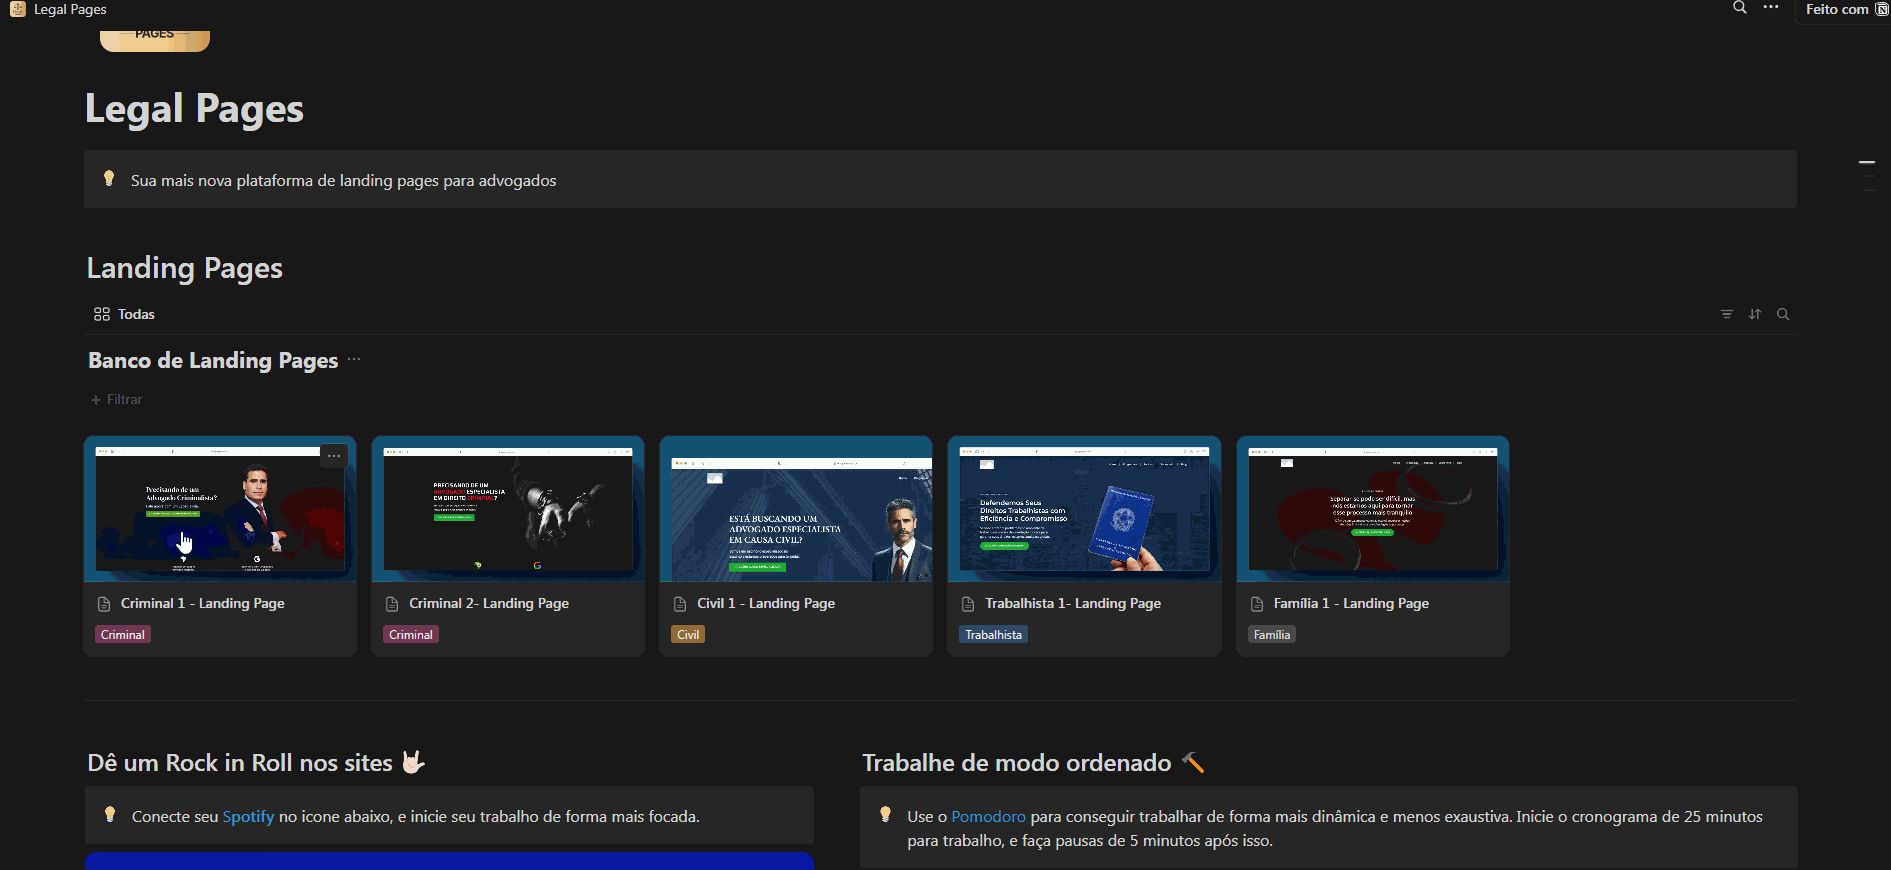Click the blue Trabalhista tag

[993, 635]
